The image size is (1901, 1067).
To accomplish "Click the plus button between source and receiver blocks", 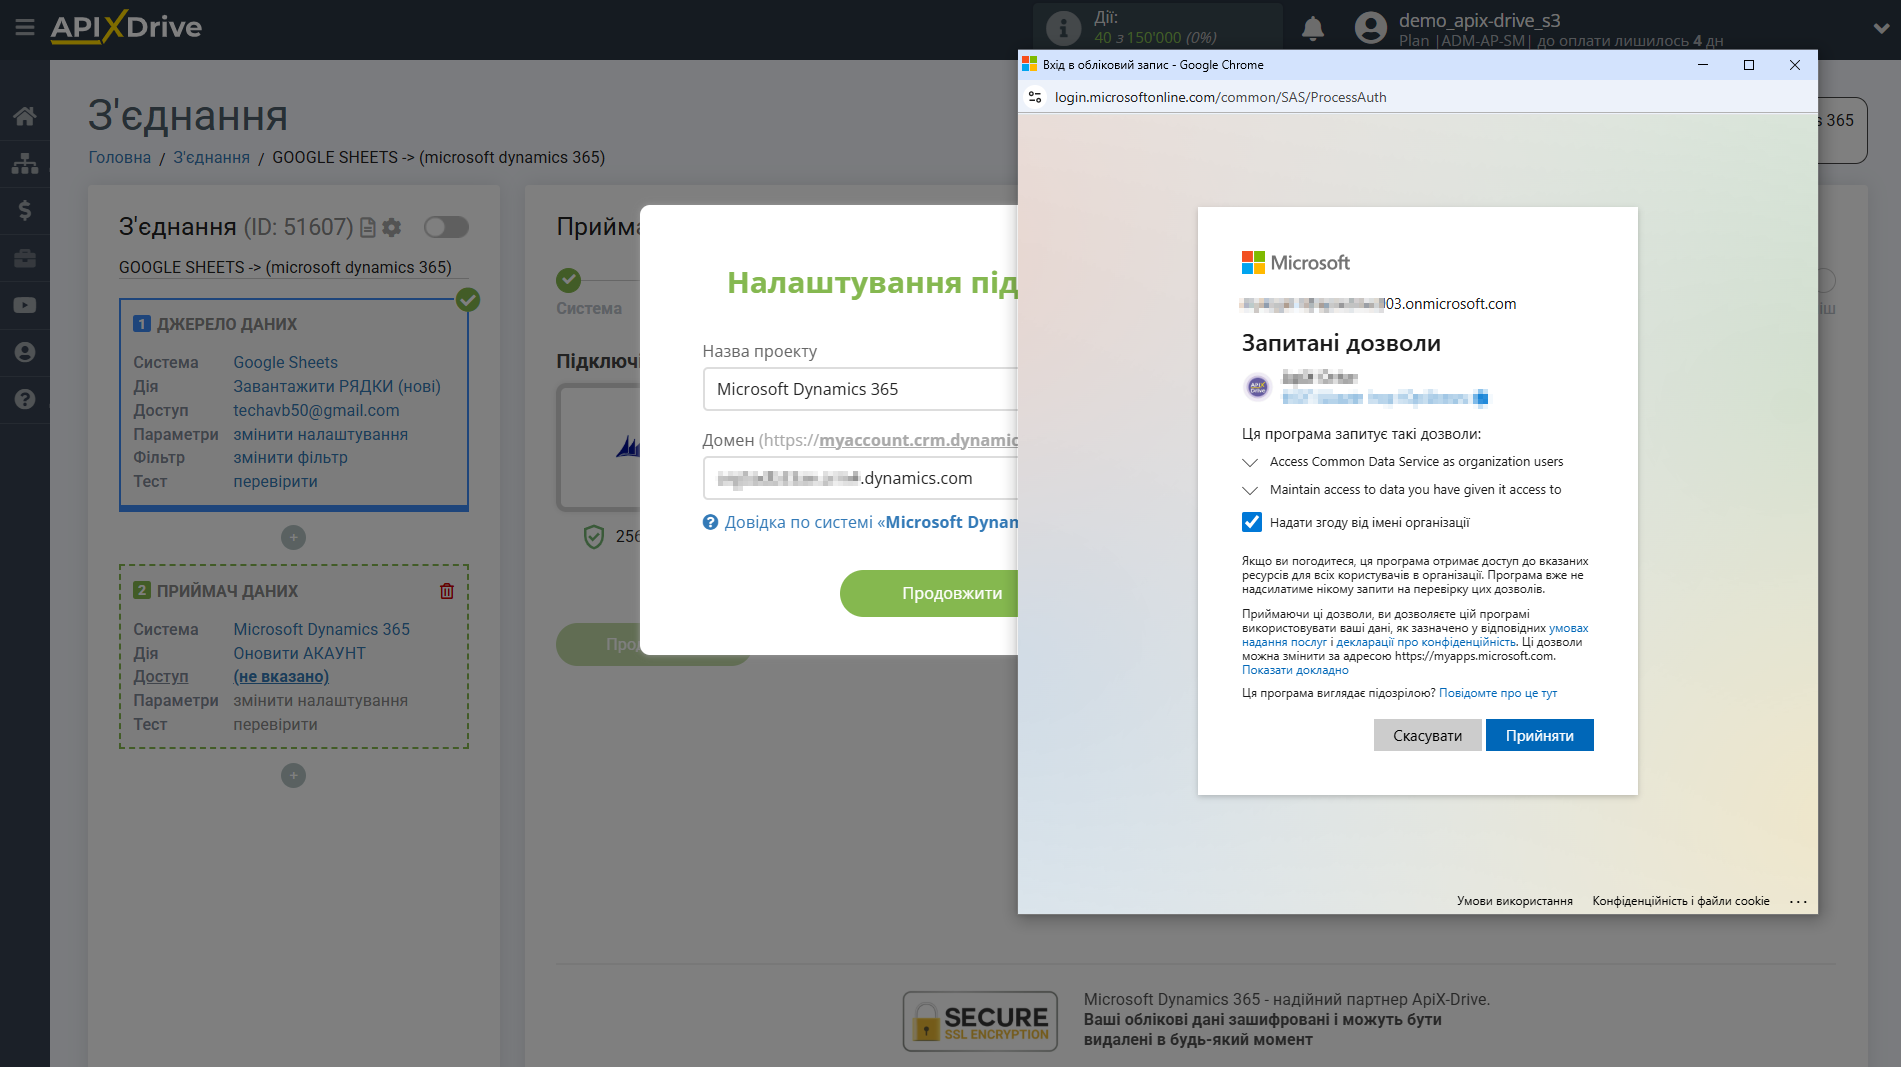I will (x=293, y=538).
